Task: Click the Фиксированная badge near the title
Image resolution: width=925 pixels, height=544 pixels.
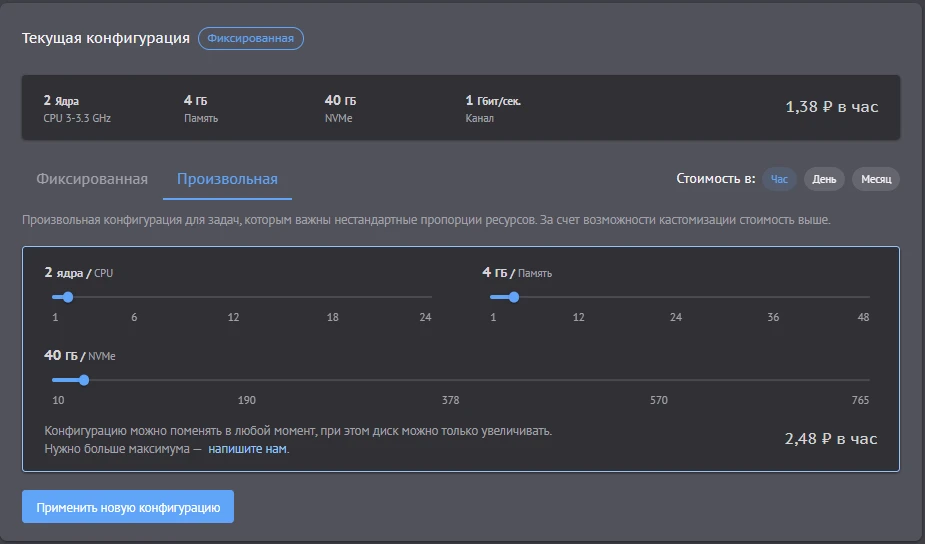Action: 251,38
